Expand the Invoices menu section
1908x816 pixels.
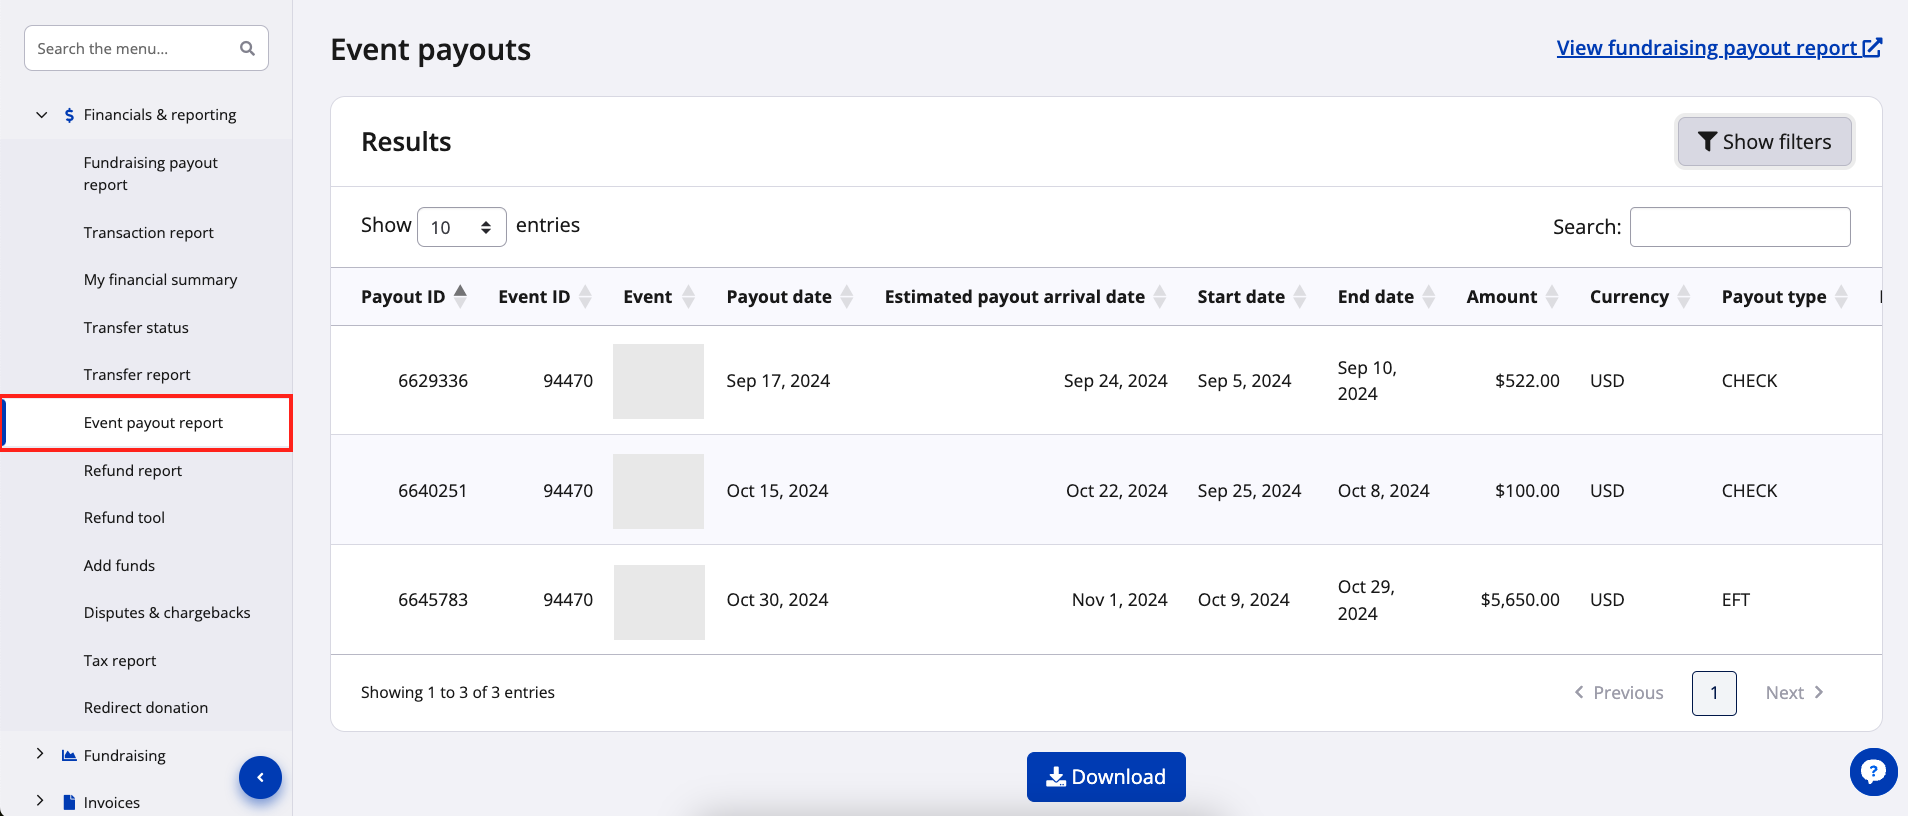click(x=40, y=801)
